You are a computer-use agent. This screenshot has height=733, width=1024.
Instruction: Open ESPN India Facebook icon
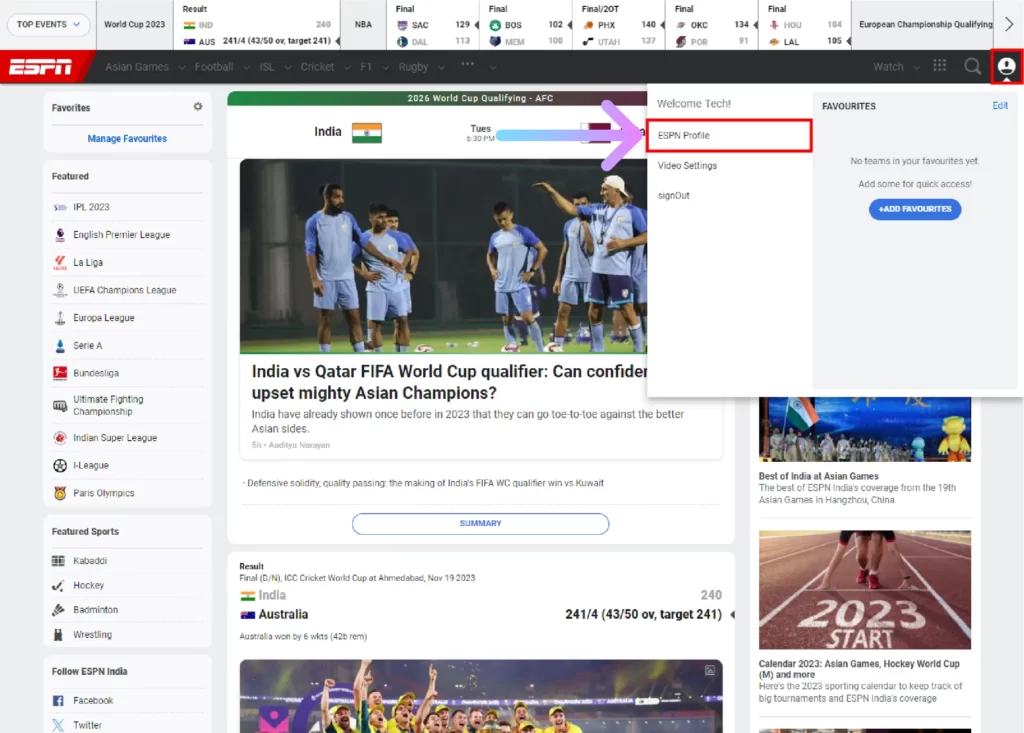coord(58,700)
